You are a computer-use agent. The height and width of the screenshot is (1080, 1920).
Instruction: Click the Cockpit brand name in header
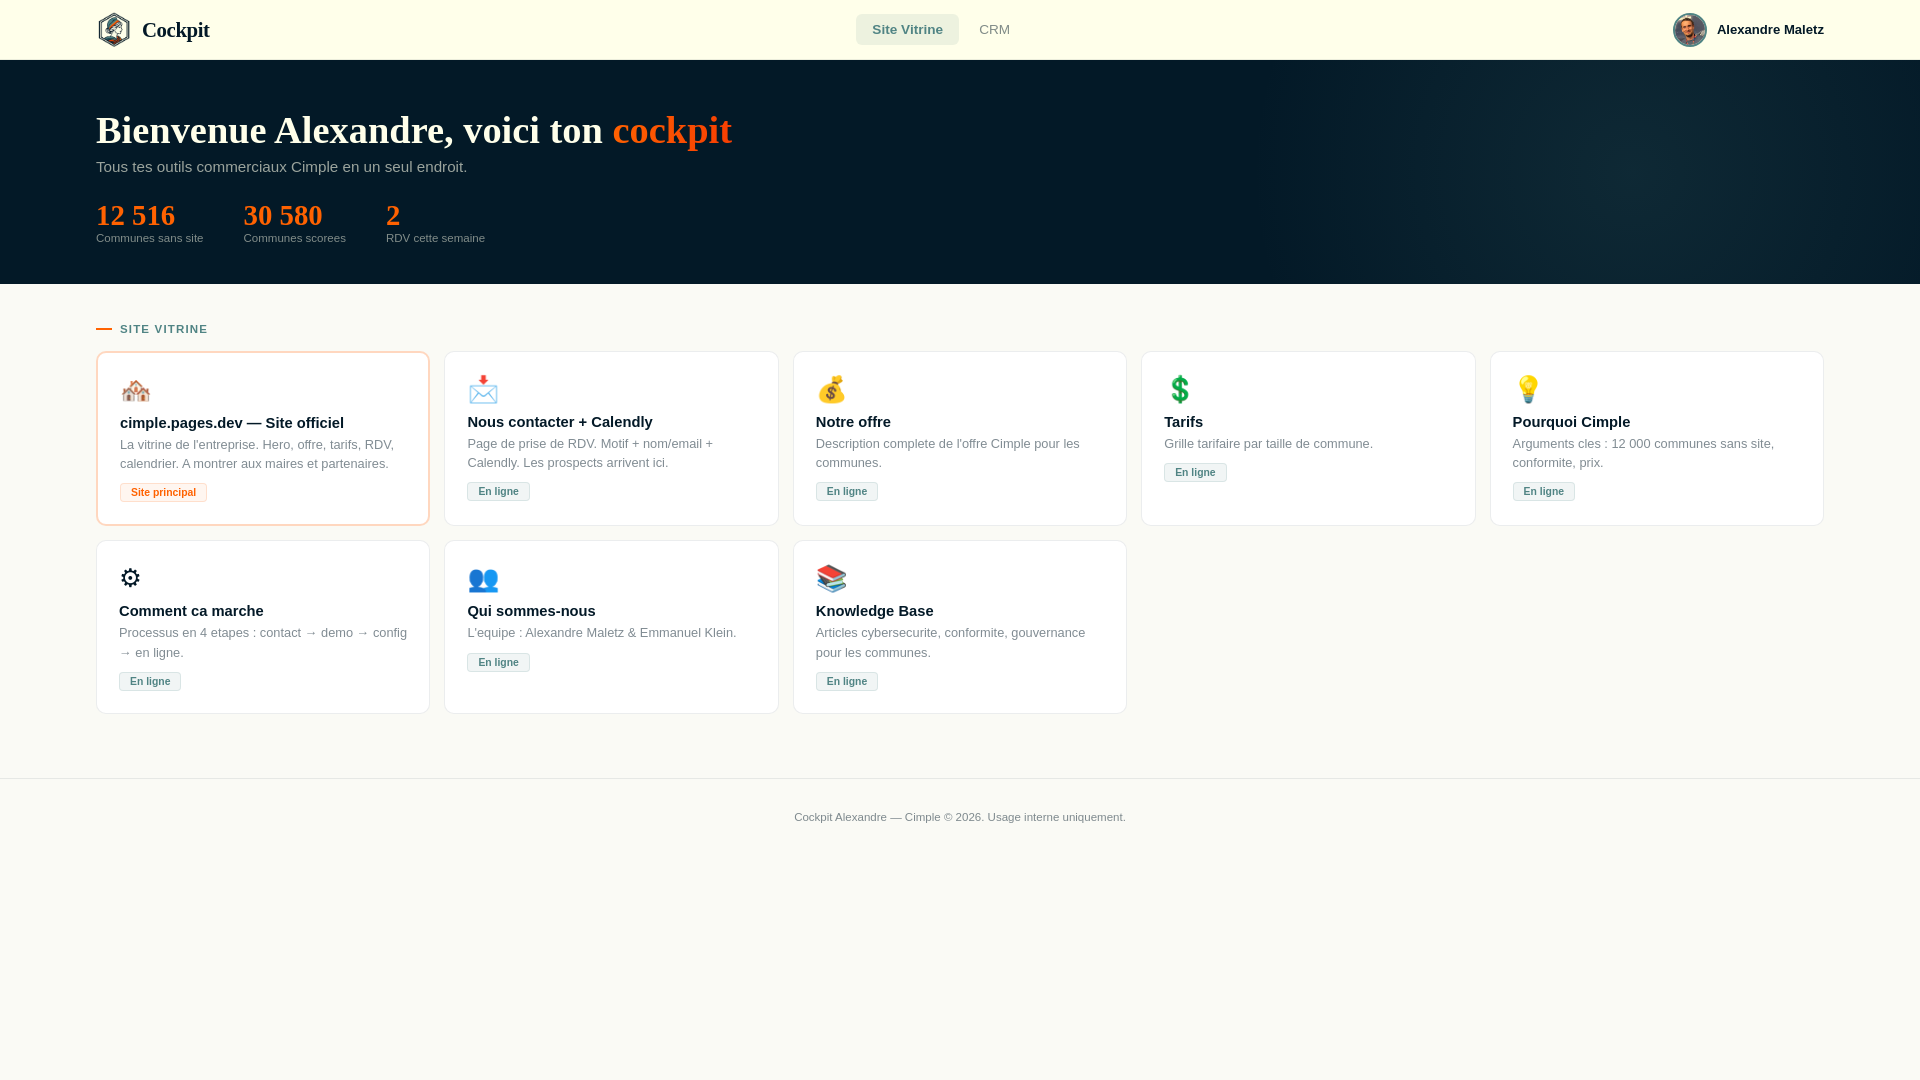tap(176, 30)
